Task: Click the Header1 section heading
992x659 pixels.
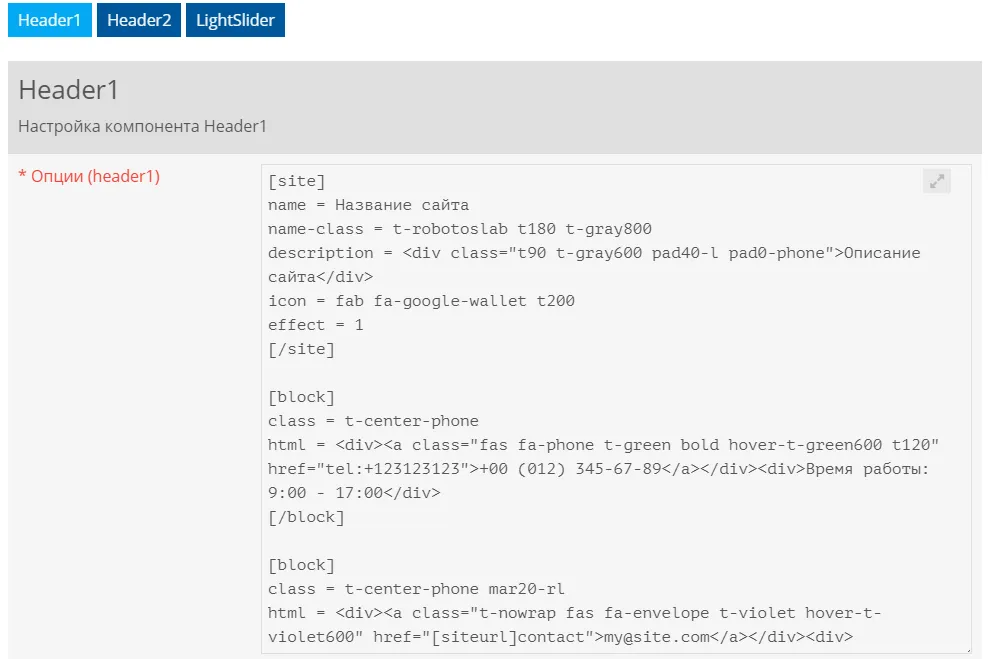Action: pos(69,90)
